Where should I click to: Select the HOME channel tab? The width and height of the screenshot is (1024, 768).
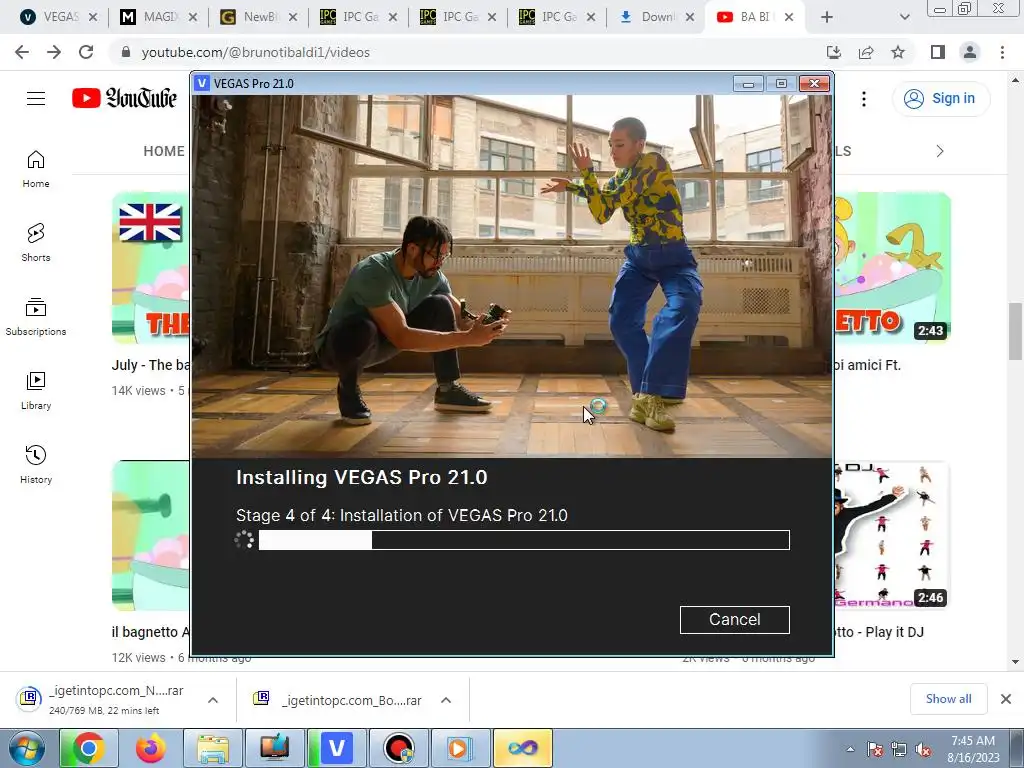(x=164, y=151)
